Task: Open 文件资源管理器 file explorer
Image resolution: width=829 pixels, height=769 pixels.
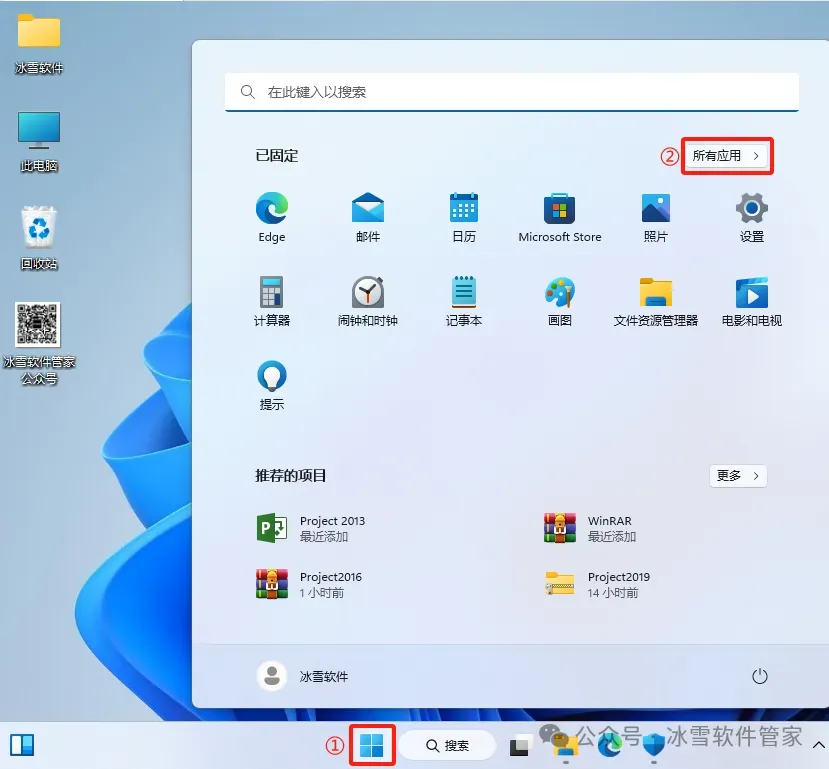Action: (656, 301)
